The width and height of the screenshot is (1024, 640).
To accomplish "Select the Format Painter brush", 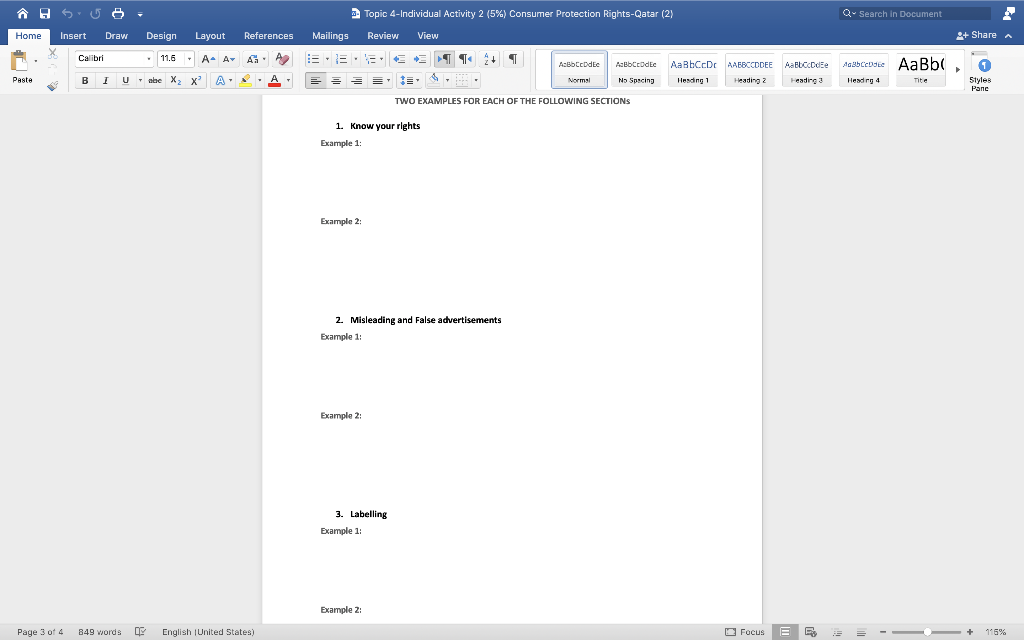I will pos(53,85).
